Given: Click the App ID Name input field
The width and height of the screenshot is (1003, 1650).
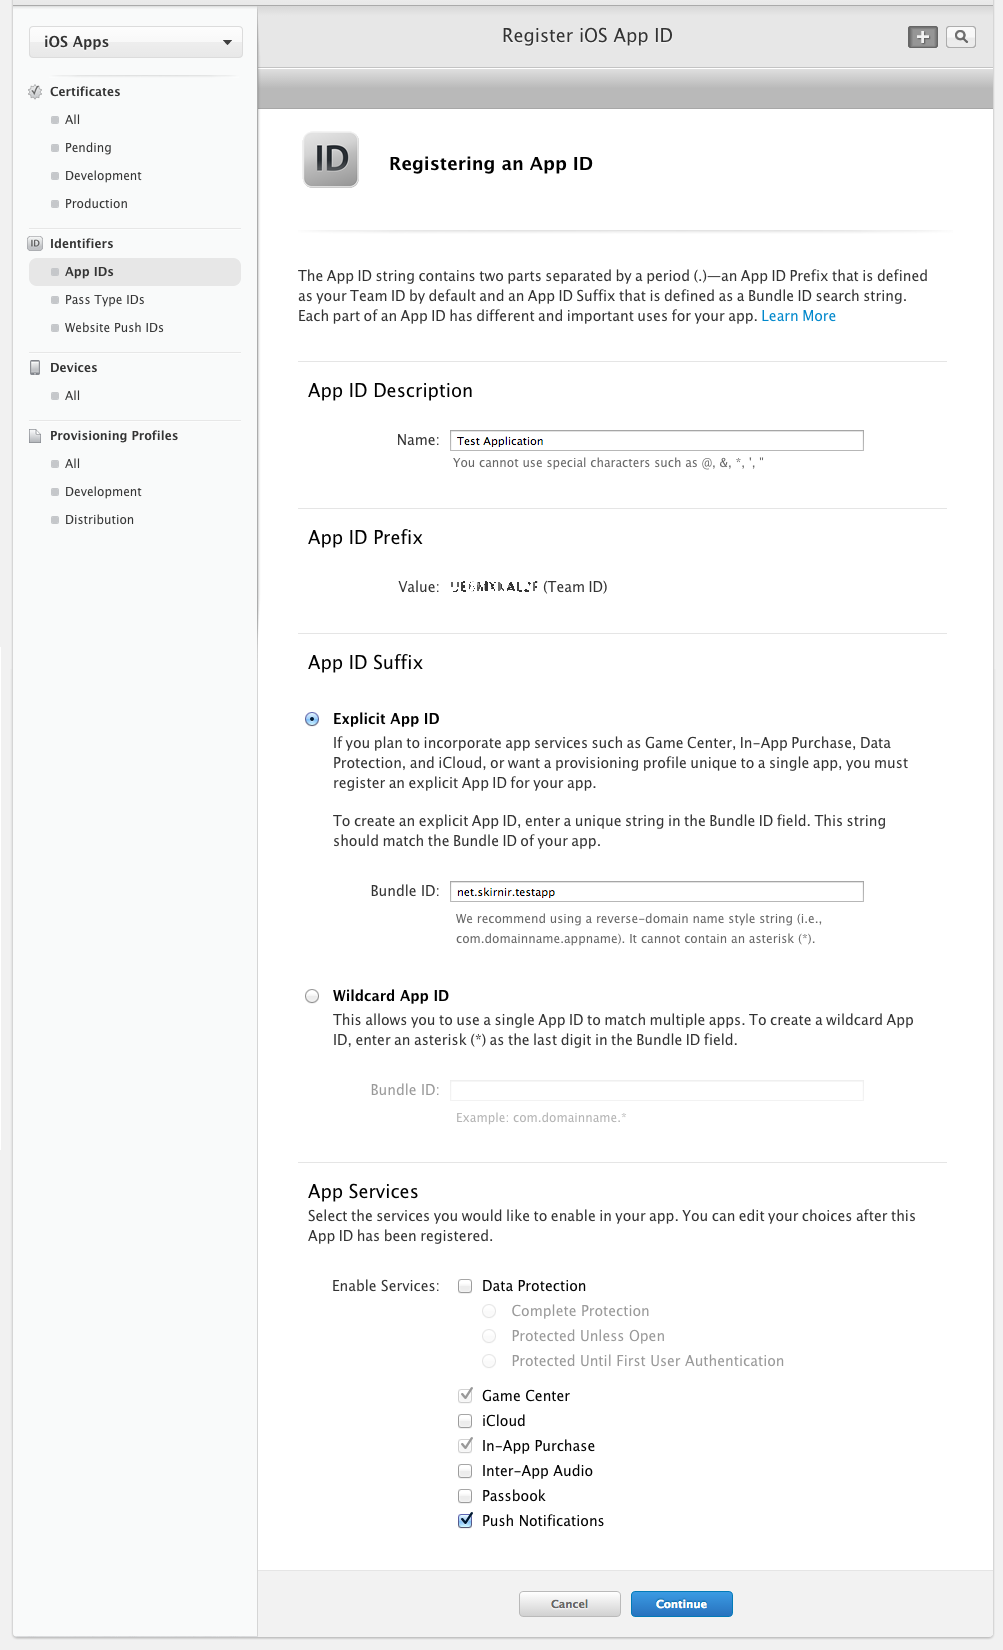Looking at the screenshot, I should (x=656, y=441).
